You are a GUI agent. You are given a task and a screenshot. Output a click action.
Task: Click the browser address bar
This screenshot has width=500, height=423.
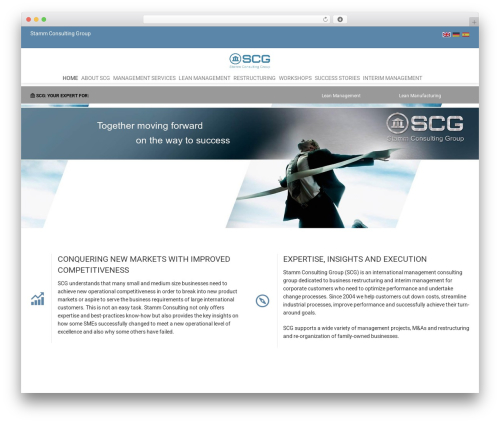click(x=237, y=19)
